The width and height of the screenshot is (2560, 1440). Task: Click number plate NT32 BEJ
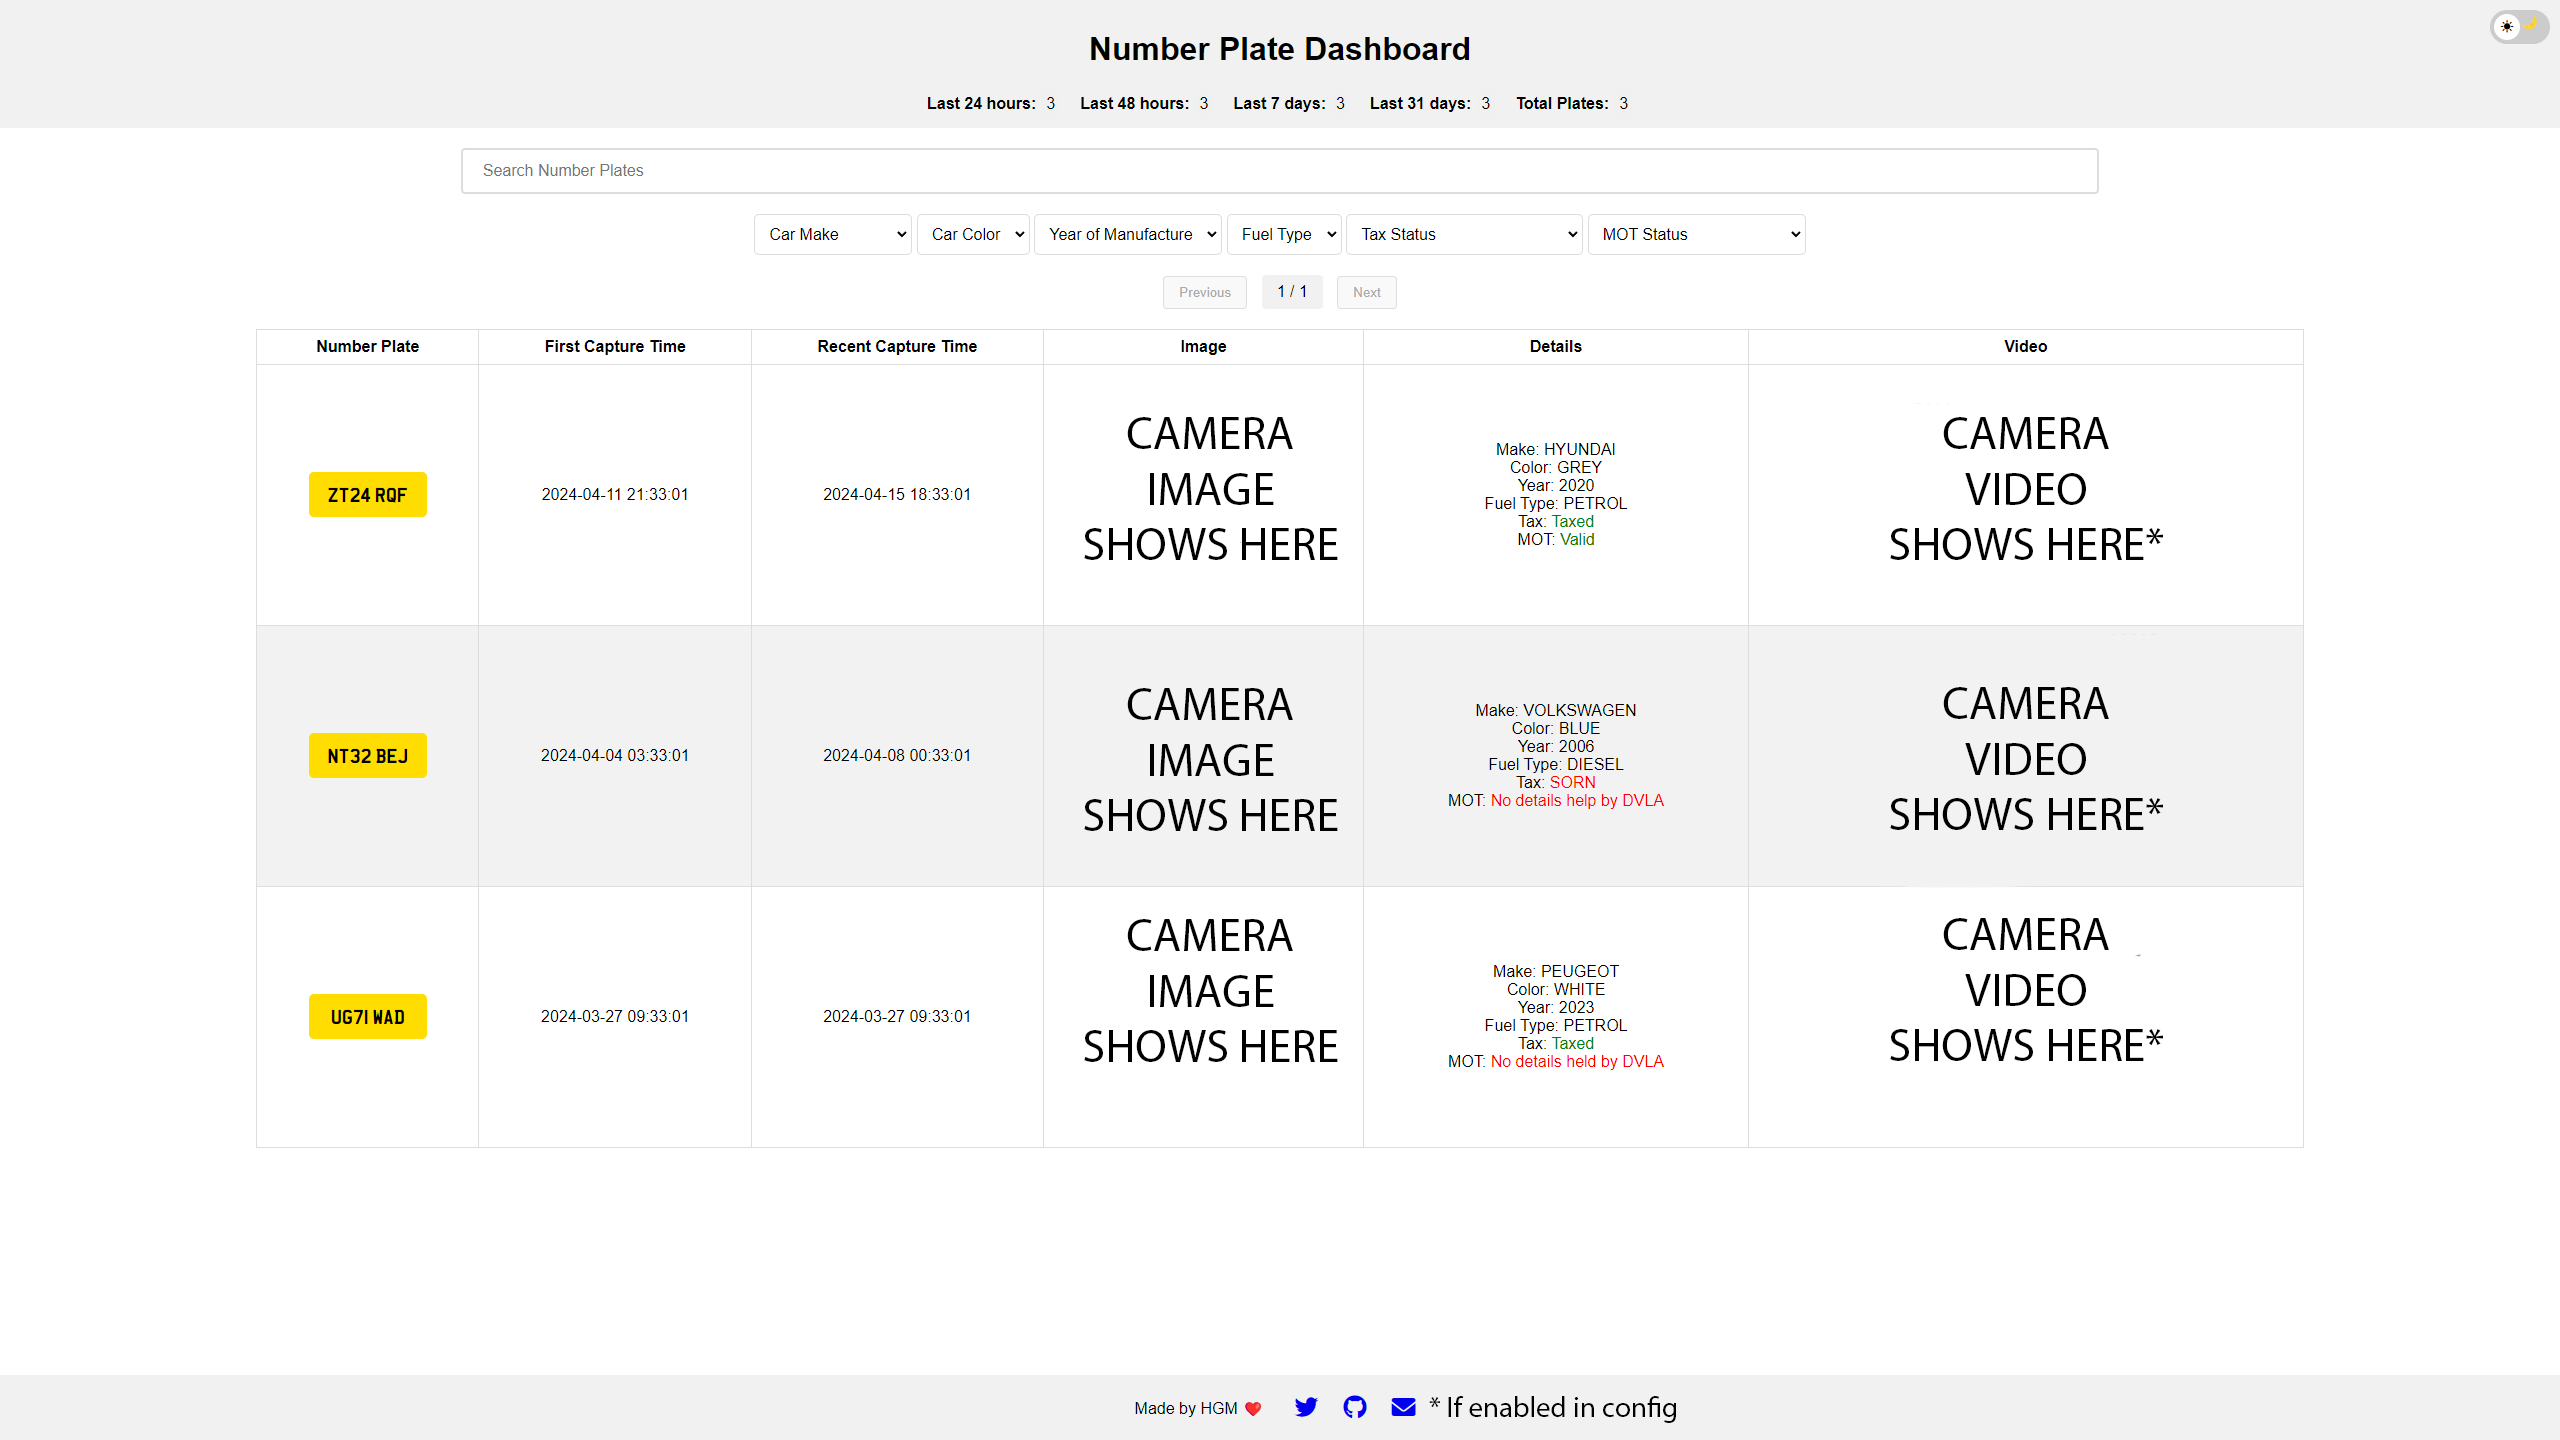[x=367, y=754]
